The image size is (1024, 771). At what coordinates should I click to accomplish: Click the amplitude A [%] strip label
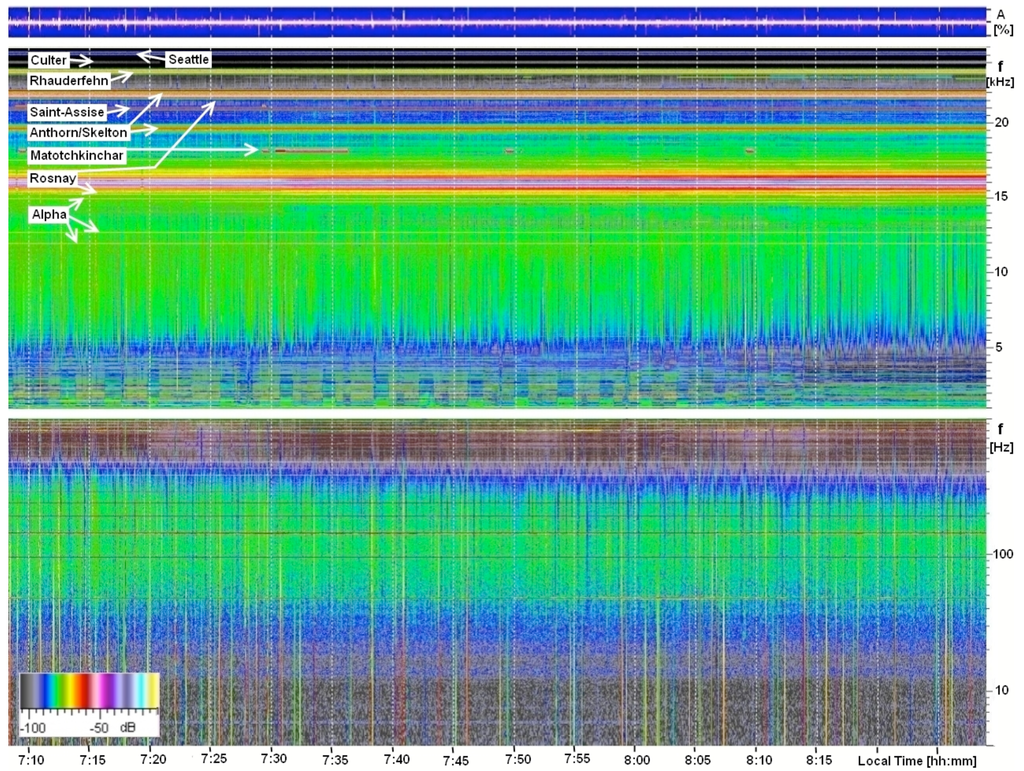[x=1001, y=22]
